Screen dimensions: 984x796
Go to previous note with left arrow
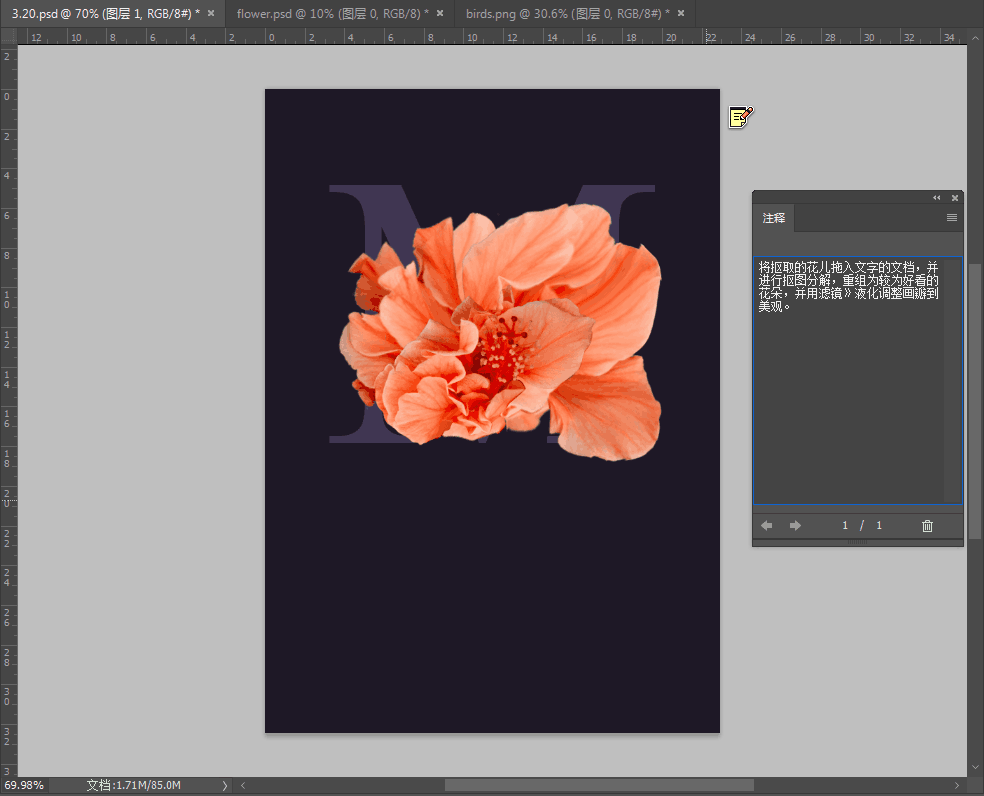(x=767, y=526)
